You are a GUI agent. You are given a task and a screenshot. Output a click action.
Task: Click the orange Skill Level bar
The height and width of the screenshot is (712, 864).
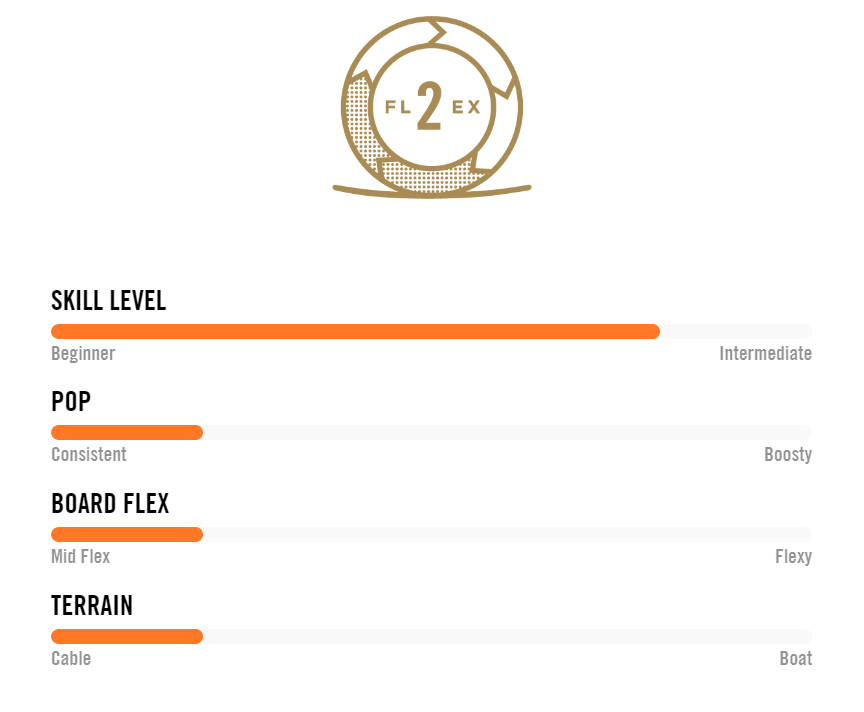[x=355, y=331]
